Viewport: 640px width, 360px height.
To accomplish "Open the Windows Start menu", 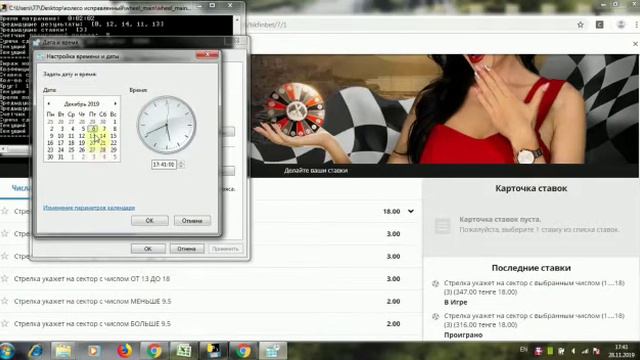I will (x=7, y=351).
